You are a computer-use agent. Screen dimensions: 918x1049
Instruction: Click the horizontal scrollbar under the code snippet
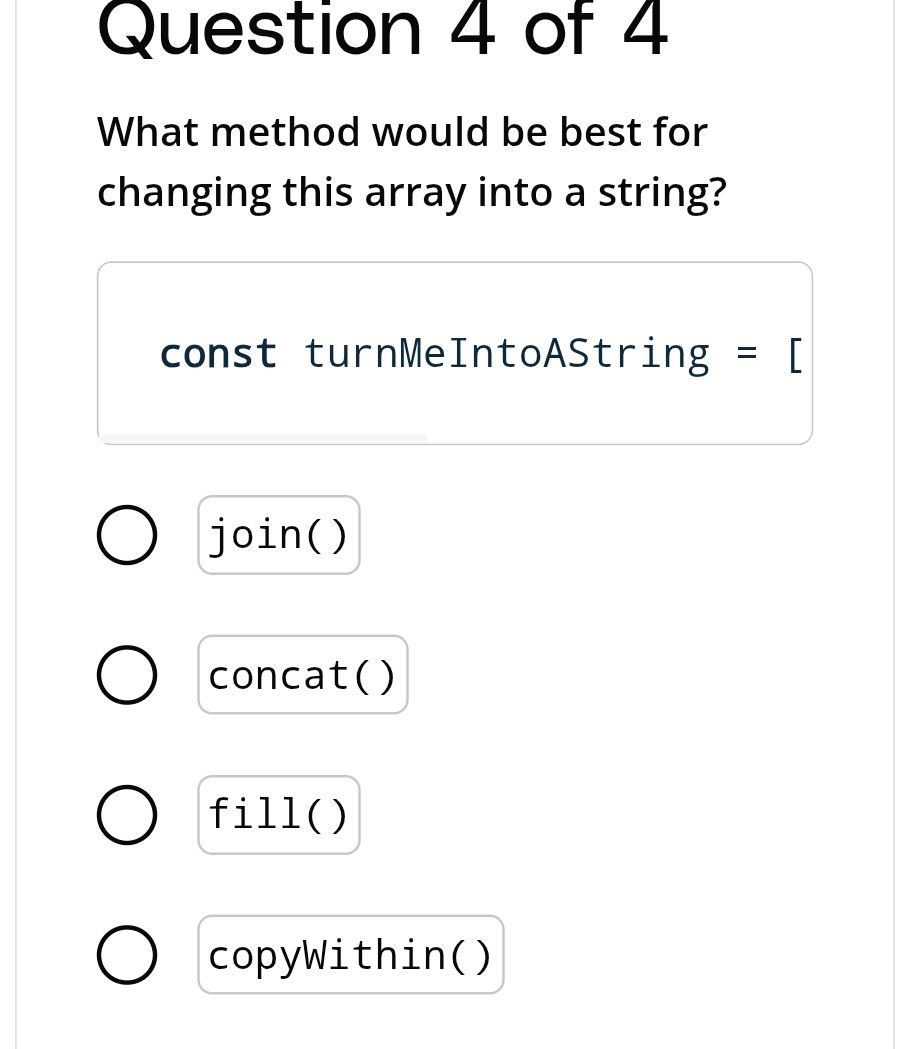(x=265, y=436)
